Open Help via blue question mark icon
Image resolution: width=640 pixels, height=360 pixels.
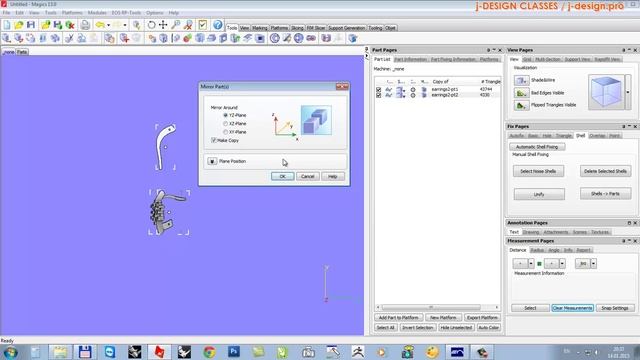[218, 25]
